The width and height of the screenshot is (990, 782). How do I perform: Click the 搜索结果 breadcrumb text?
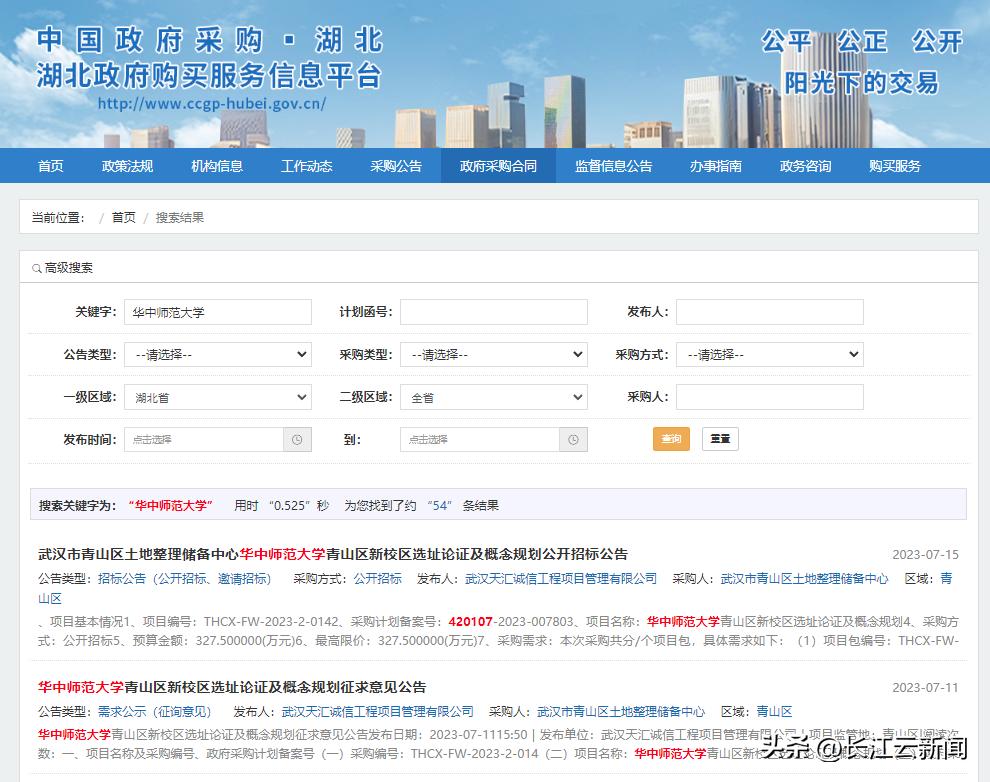[180, 218]
